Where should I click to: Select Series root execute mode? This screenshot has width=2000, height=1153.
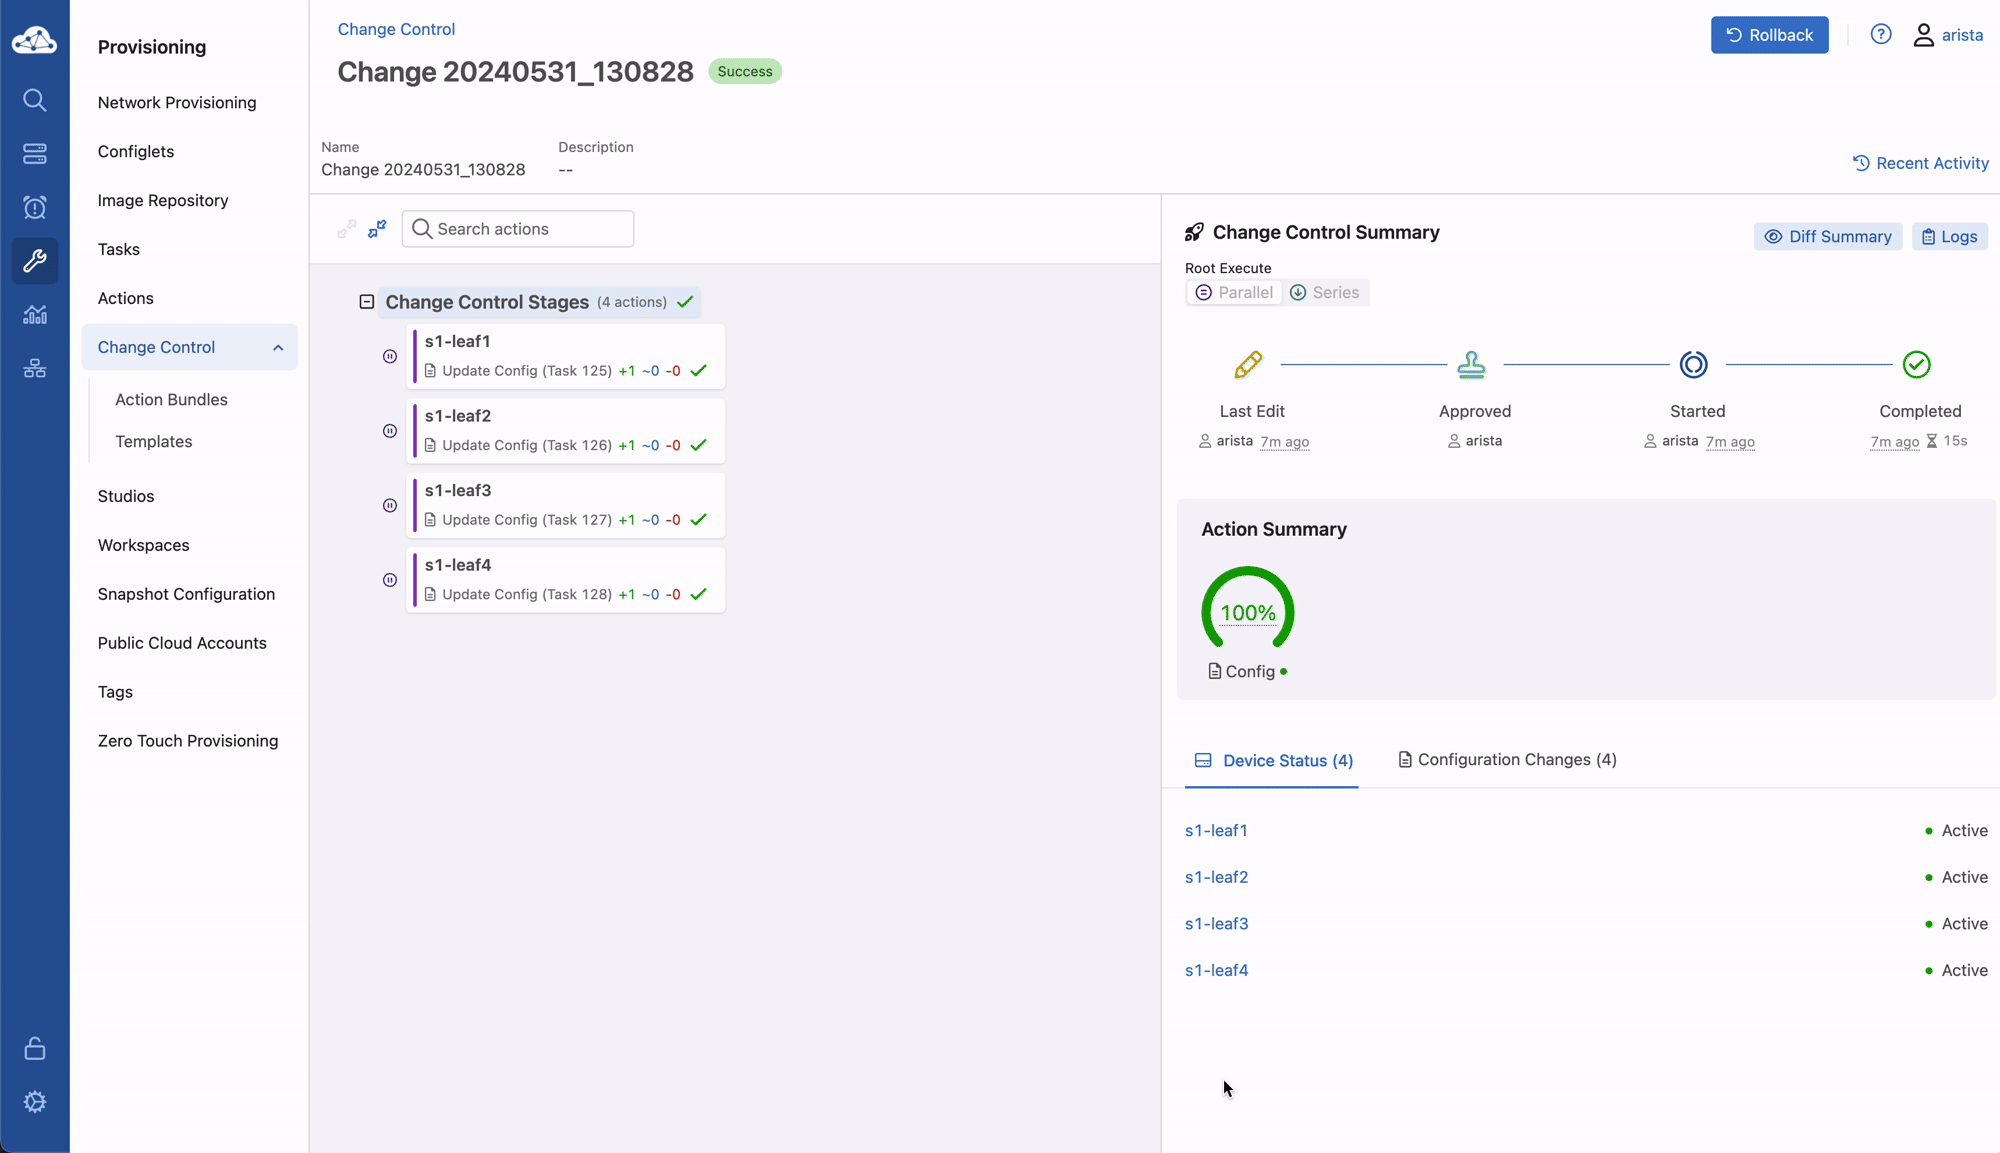click(x=1325, y=293)
